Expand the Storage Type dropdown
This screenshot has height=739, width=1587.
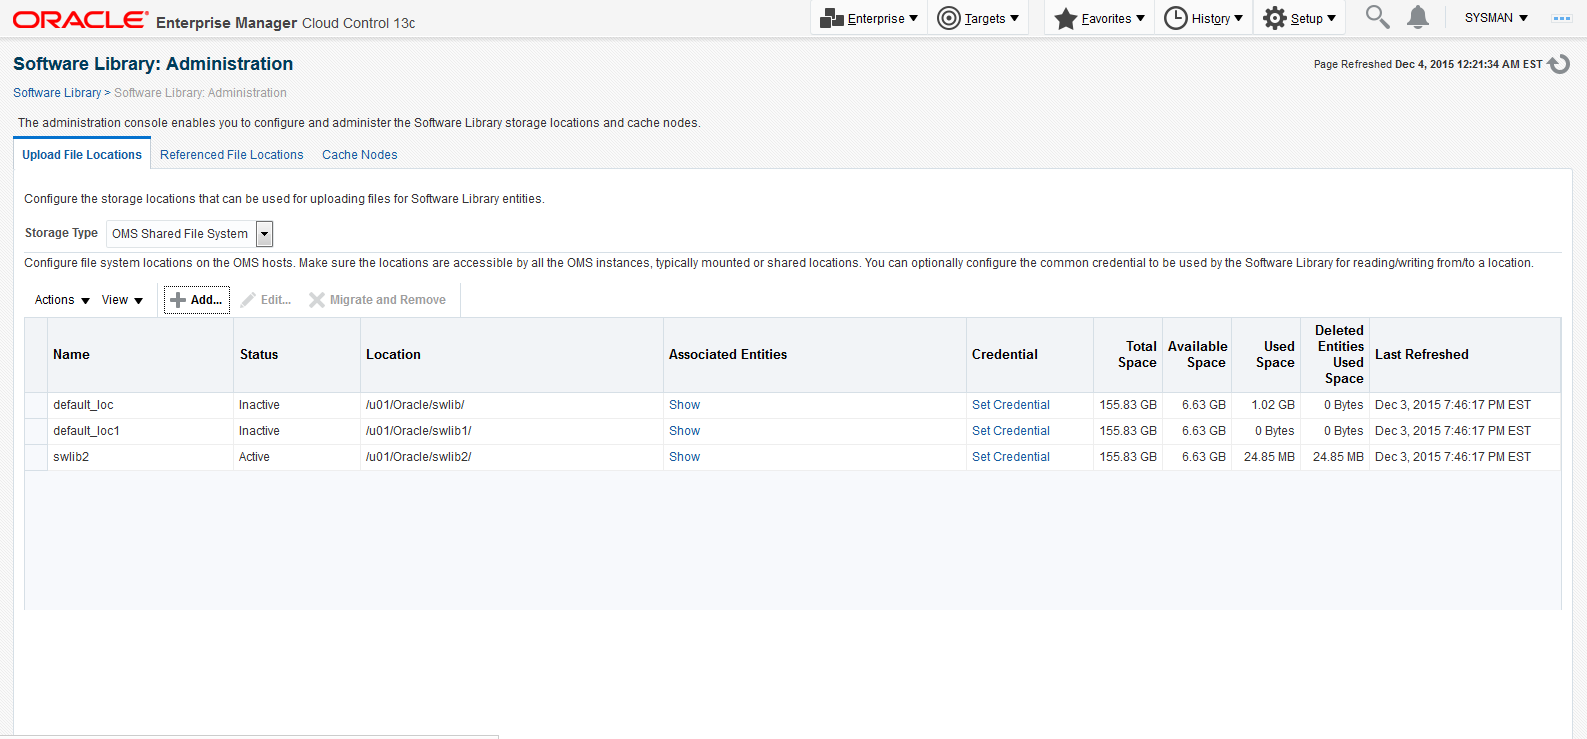(265, 234)
